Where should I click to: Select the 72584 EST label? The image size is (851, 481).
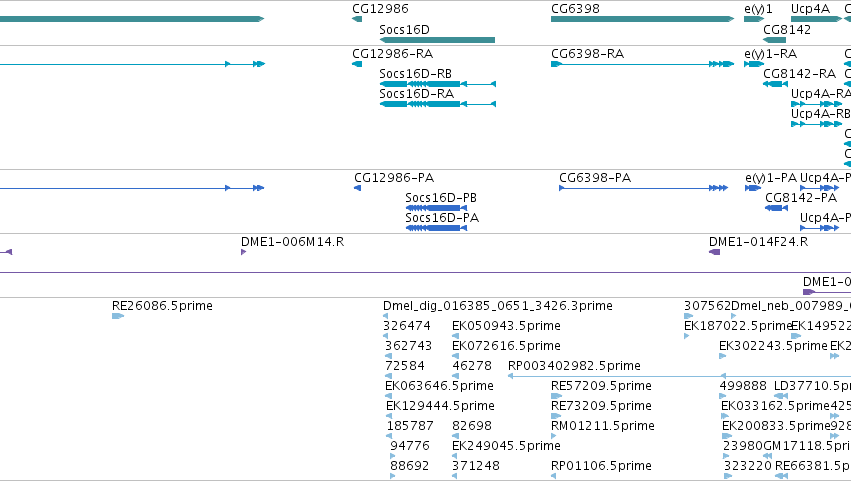[x=405, y=366]
